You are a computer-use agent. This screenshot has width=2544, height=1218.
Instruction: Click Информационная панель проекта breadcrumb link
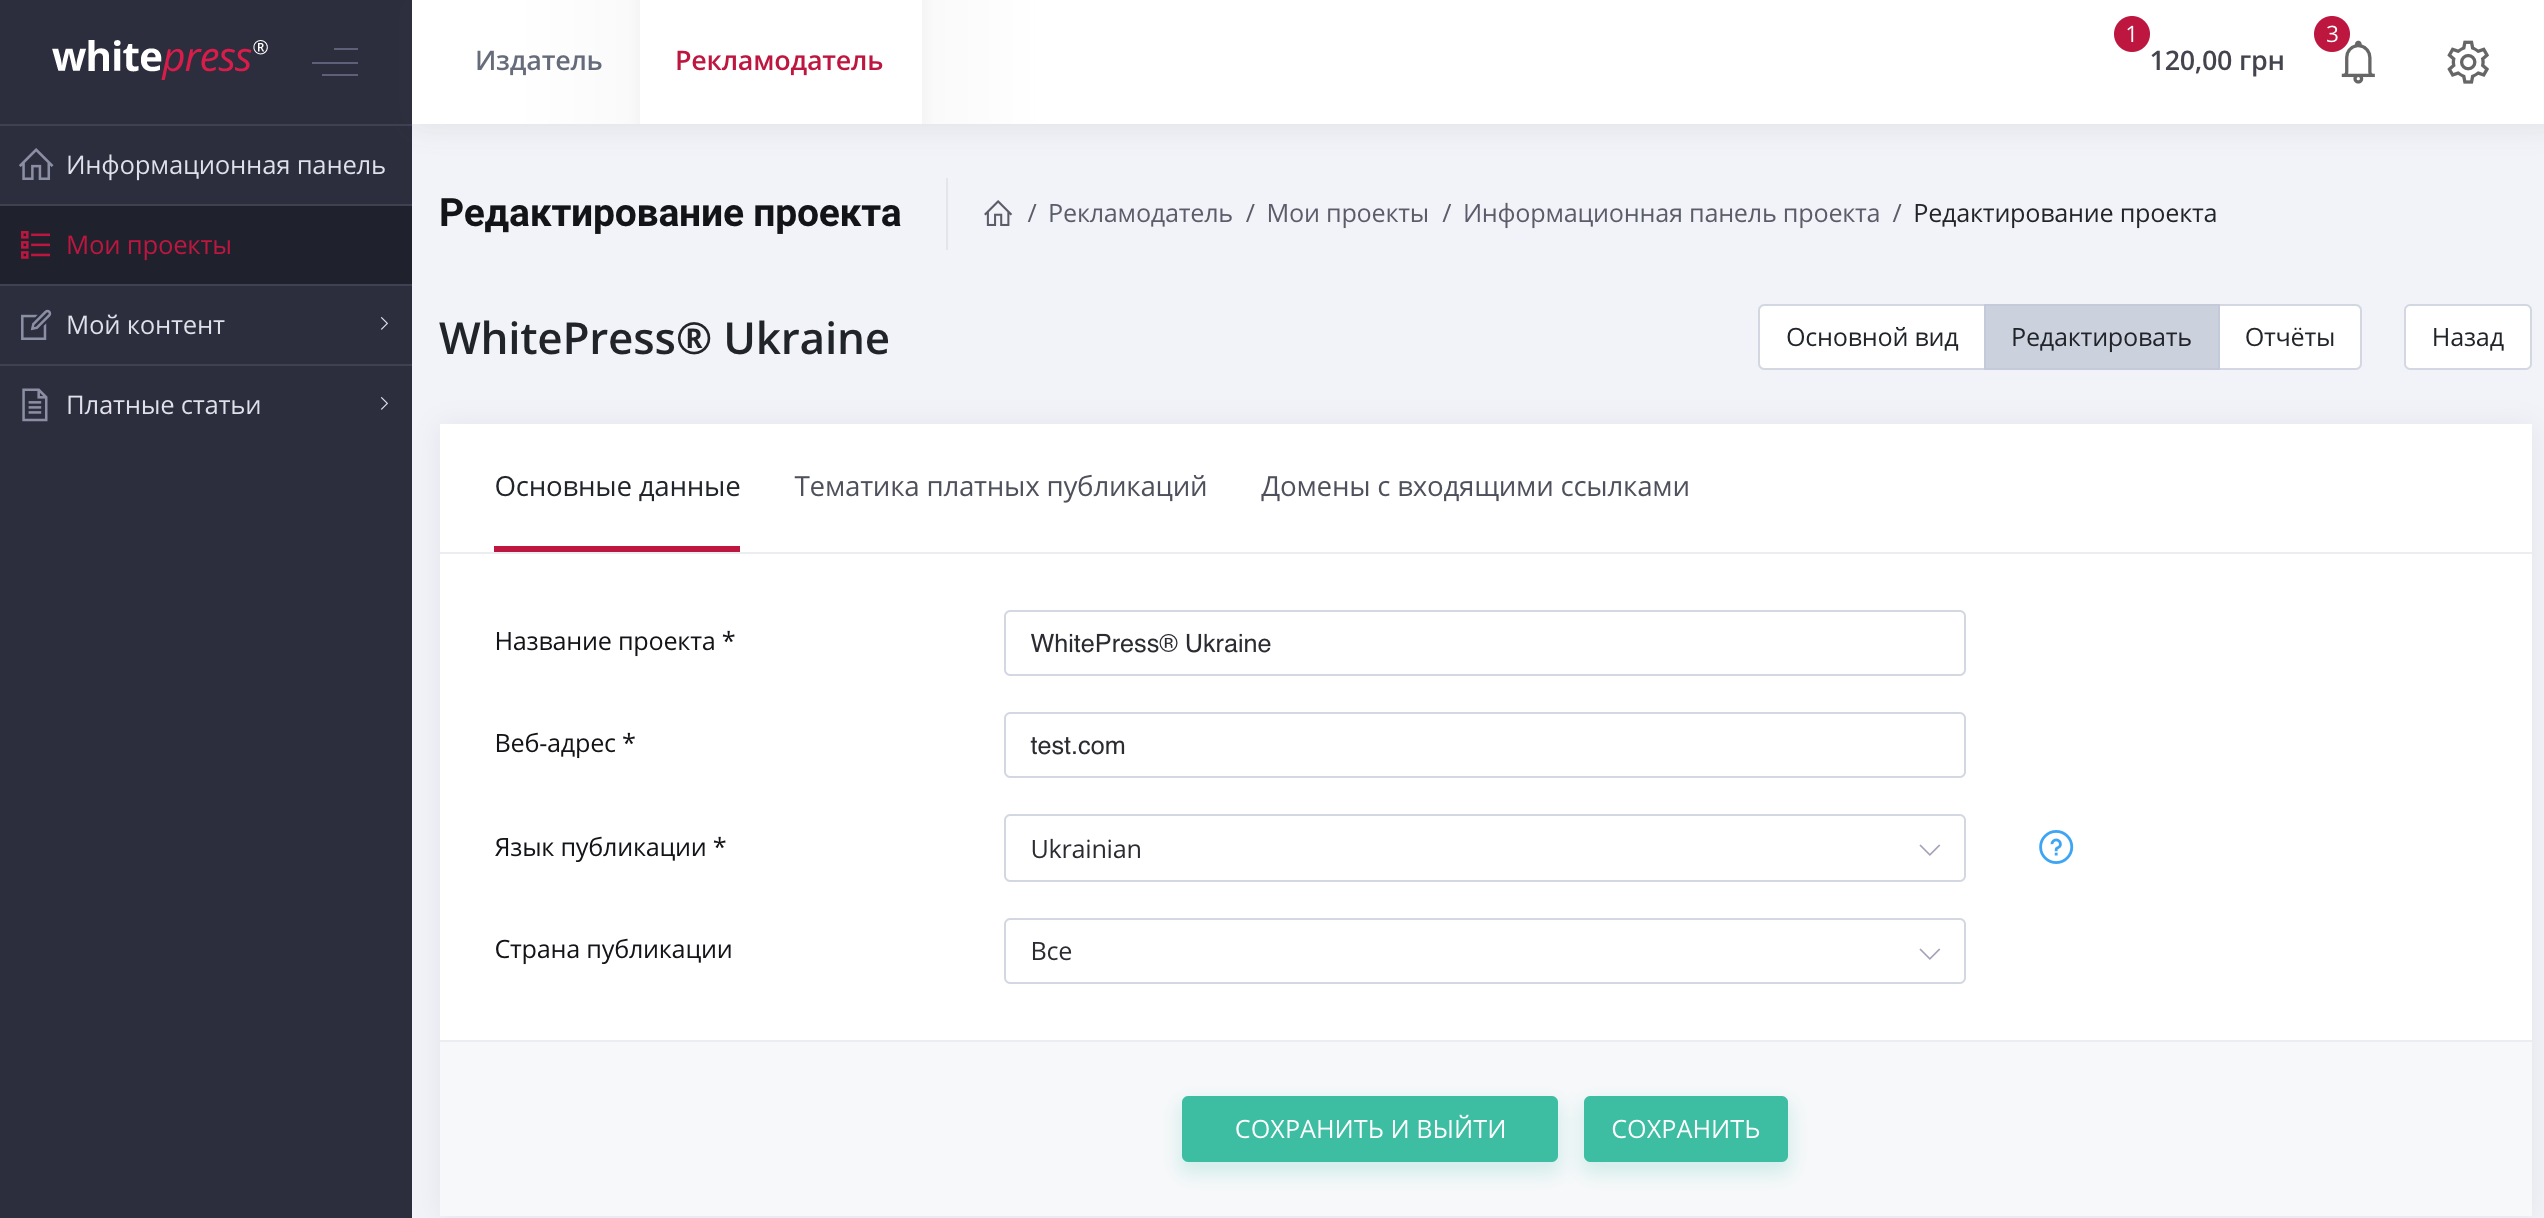click(x=1671, y=213)
